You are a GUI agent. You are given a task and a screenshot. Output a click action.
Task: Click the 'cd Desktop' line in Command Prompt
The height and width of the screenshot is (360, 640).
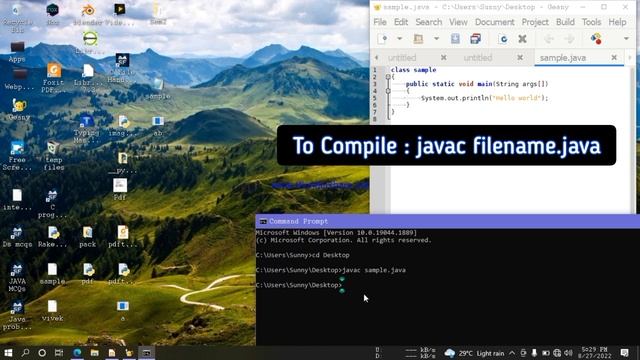coord(330,255)
